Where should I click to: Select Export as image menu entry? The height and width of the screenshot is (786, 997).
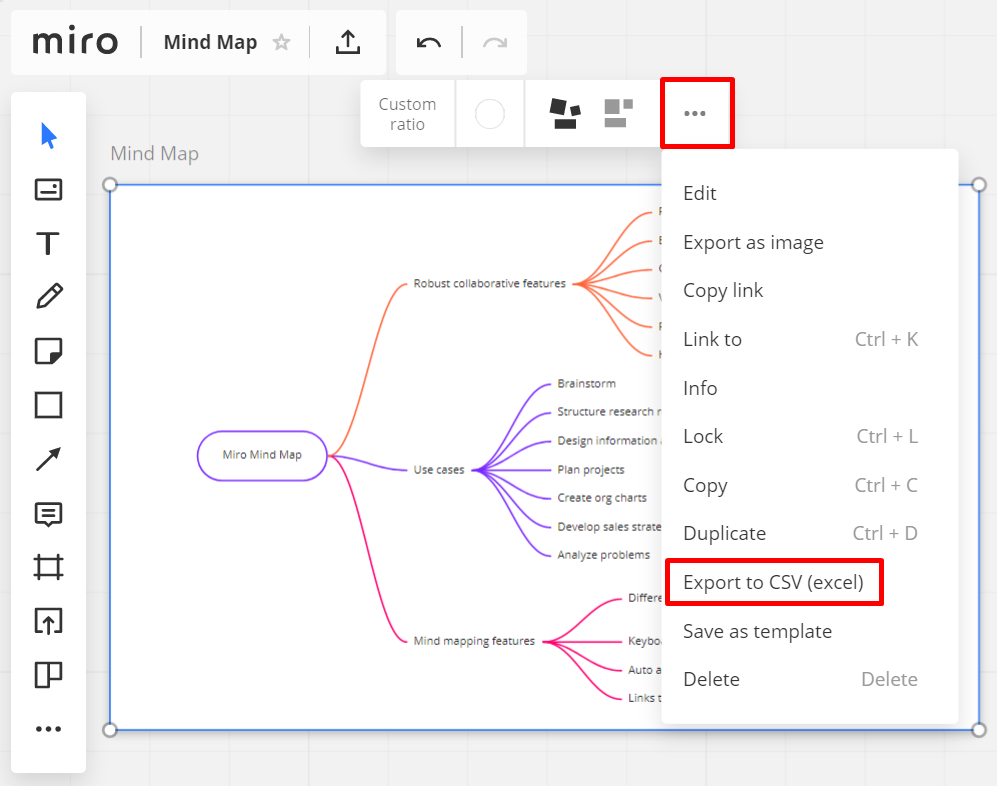[x=753, y=242]
